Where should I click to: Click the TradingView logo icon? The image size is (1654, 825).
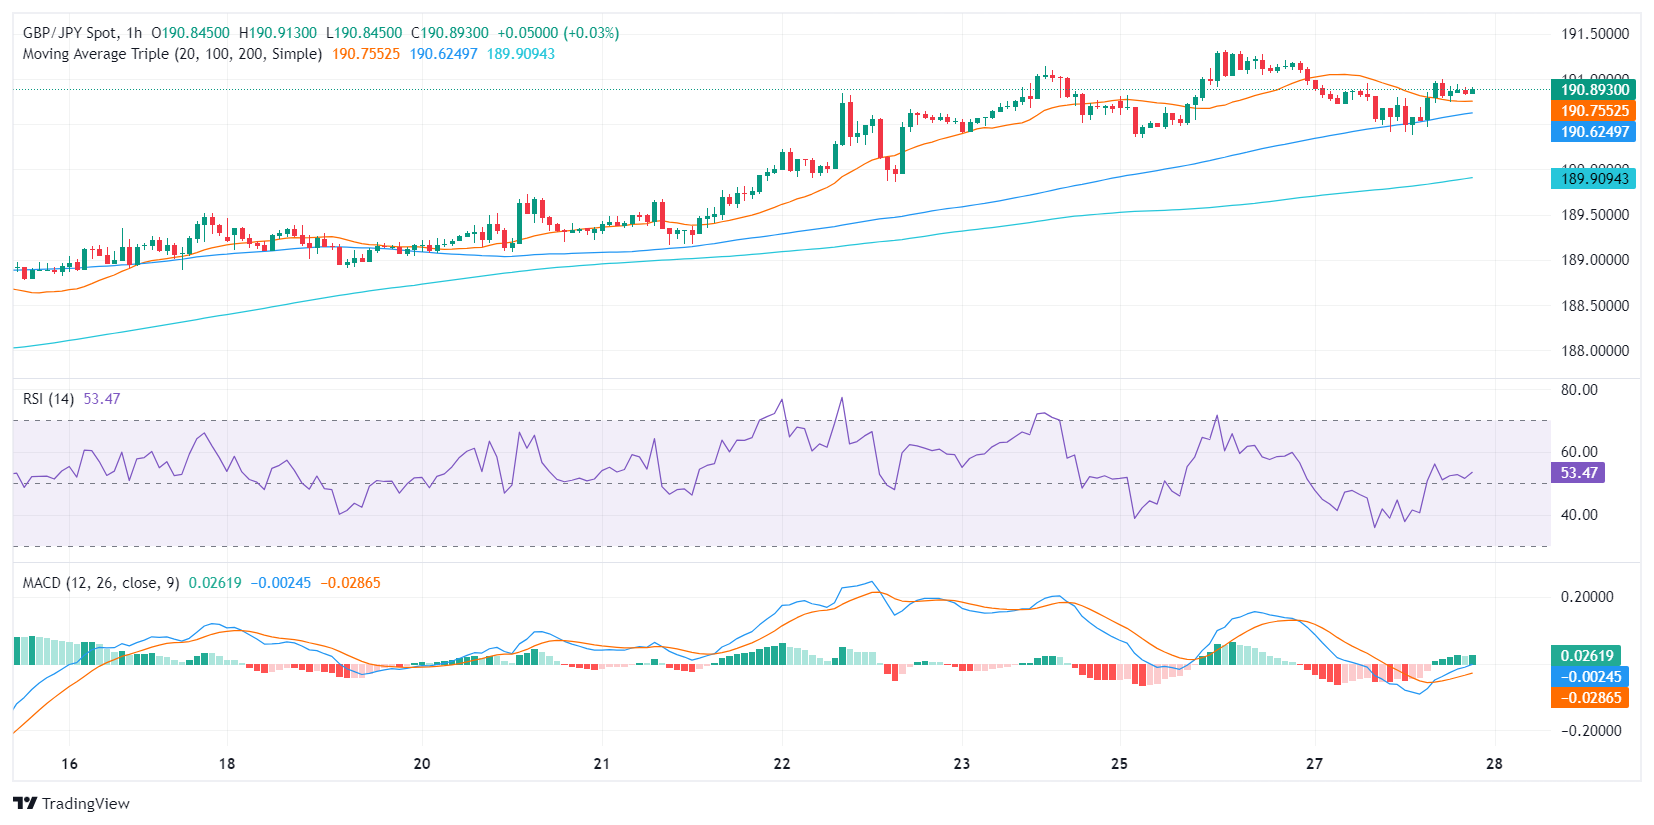point(25,803)
